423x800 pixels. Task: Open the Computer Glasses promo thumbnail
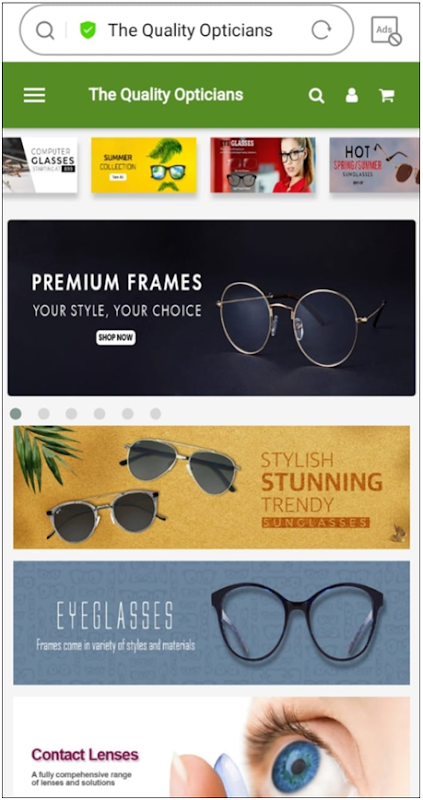click(x=40, y=165)
